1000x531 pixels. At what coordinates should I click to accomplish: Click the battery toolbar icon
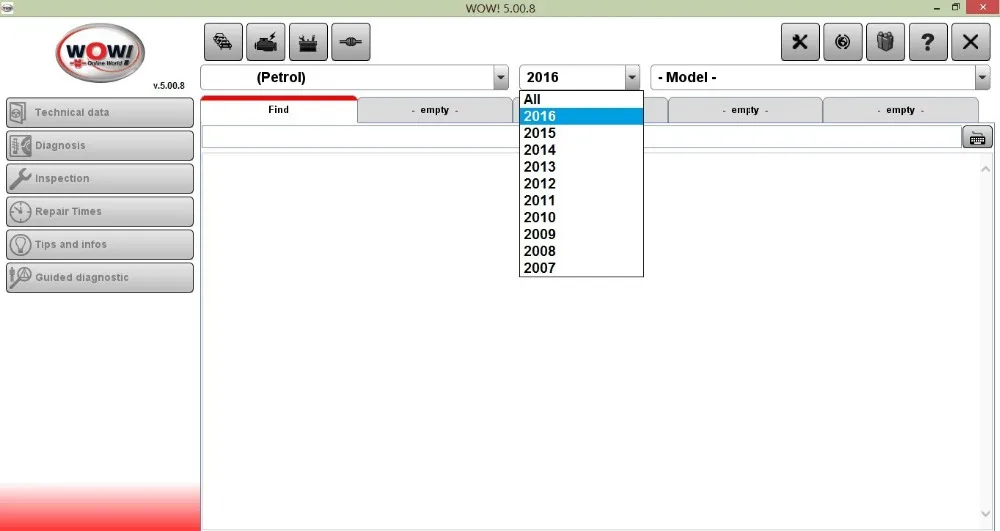click(308, 42)
